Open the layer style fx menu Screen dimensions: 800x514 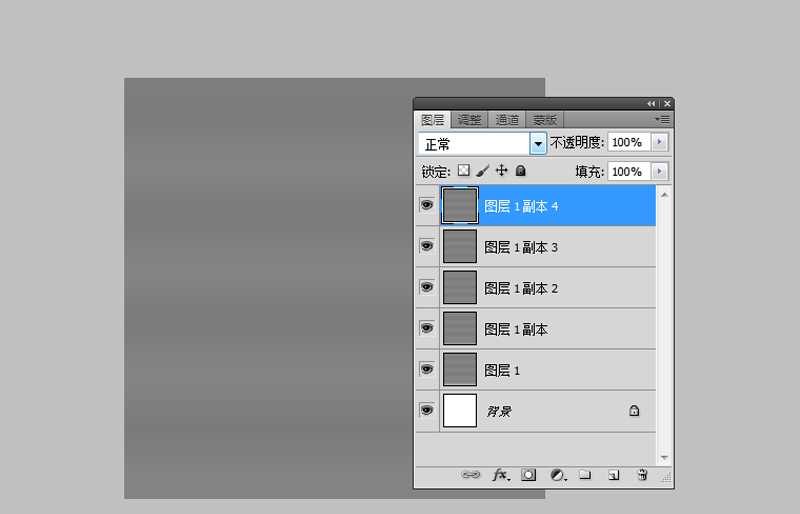click(501, 475)
